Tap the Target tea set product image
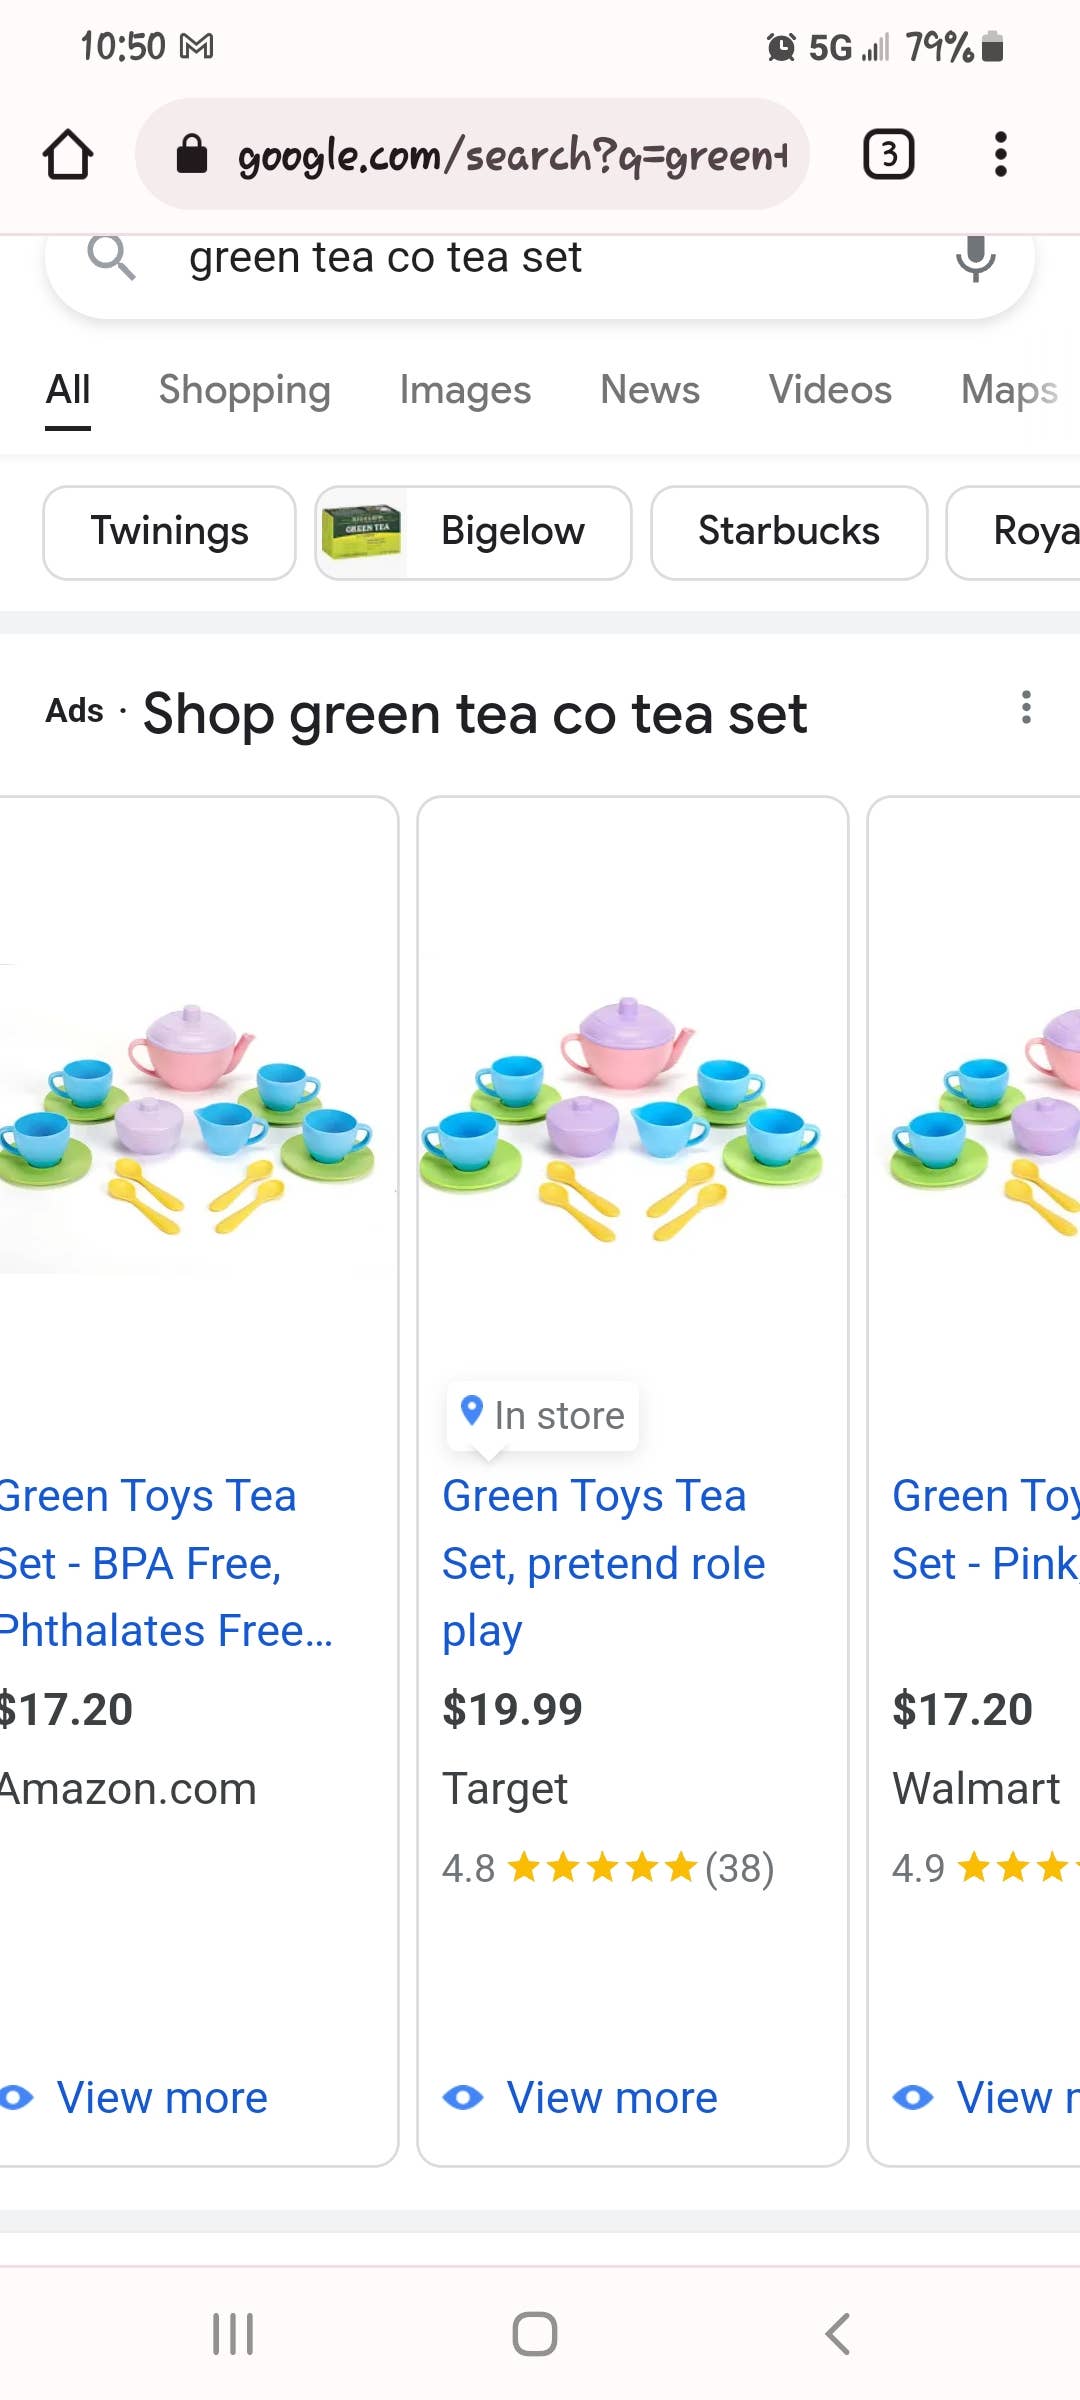The image size is (1080, 2400). 622,1118
